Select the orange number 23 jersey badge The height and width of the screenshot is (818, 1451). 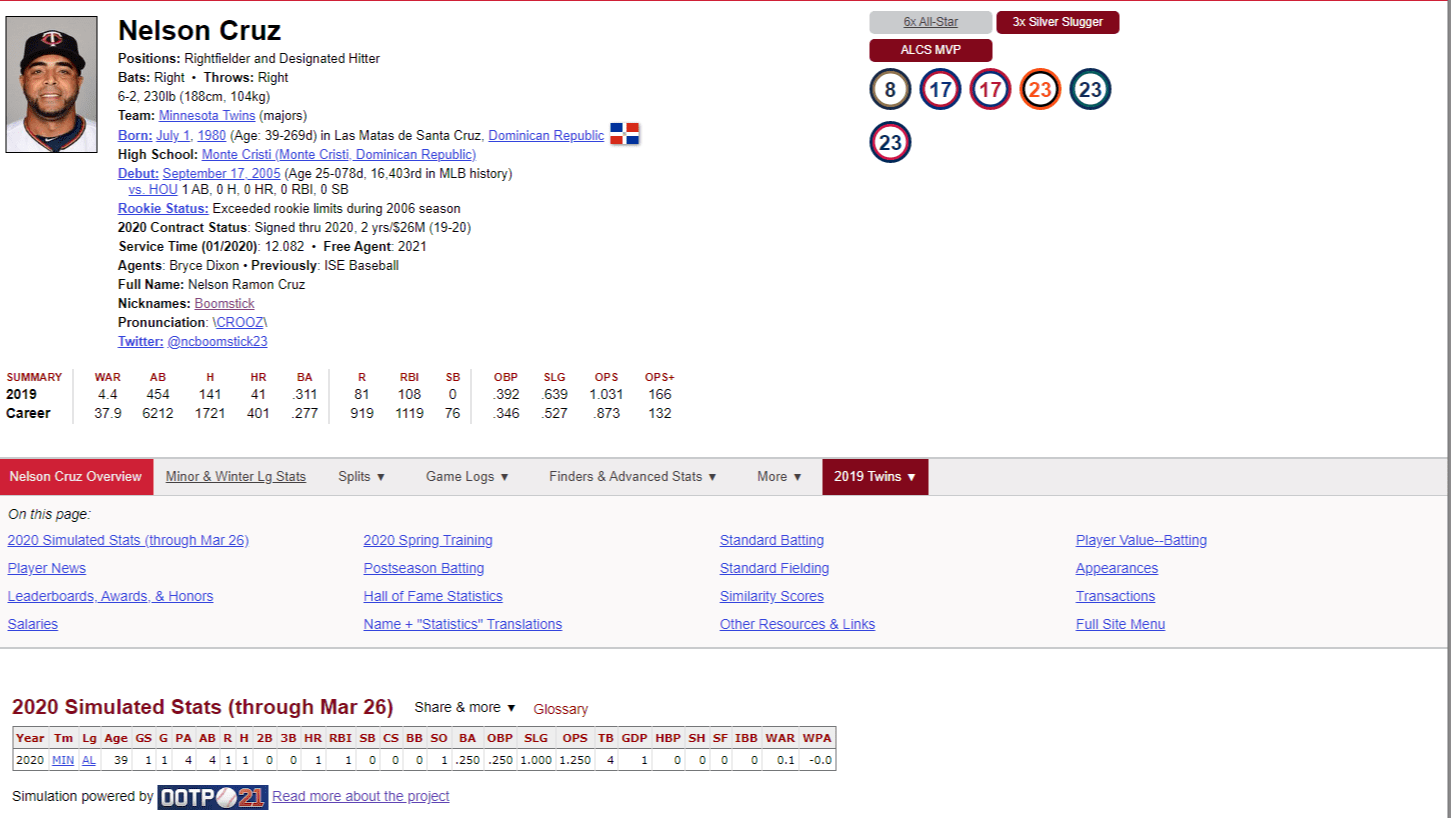coord(1039,88)
